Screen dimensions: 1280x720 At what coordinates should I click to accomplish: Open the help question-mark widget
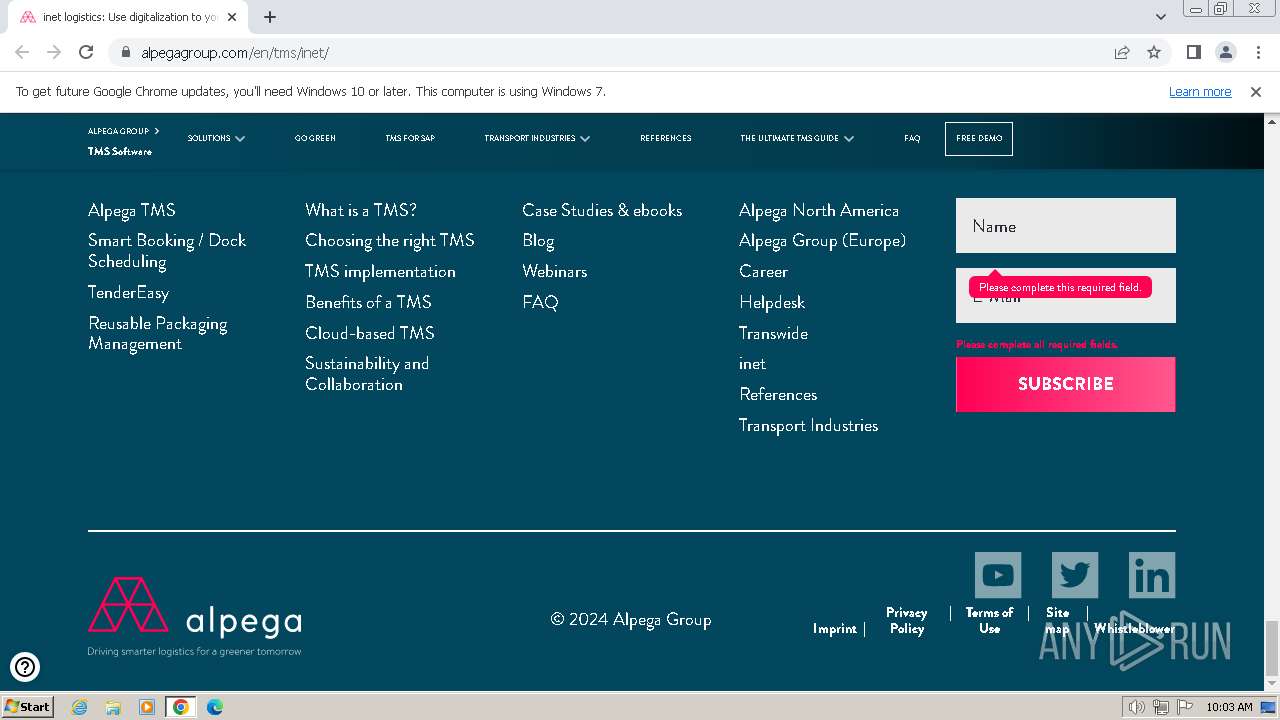[x=25, y=666]
